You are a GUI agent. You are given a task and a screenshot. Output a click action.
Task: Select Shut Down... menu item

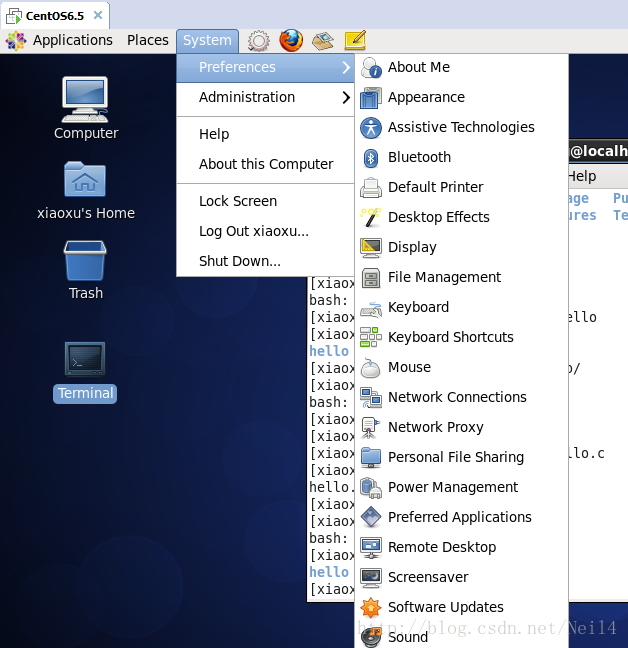point(265,262)
